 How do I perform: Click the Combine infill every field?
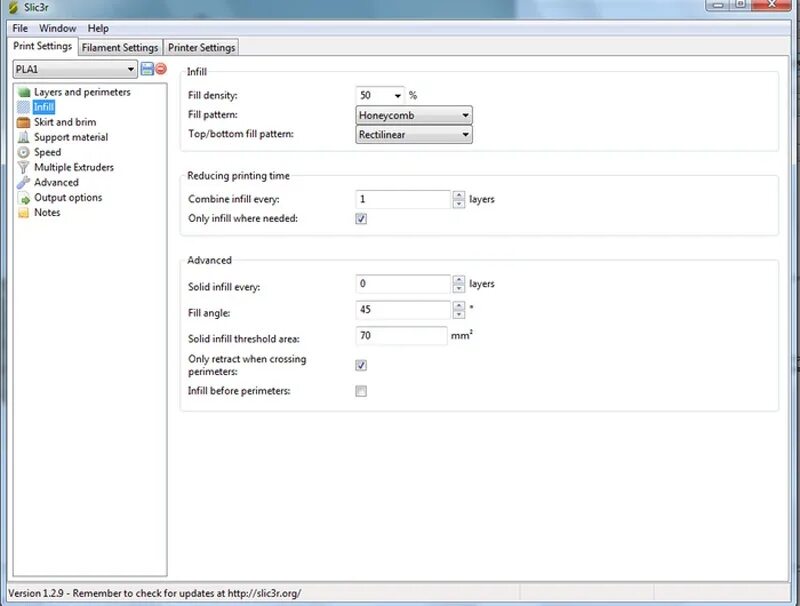(x=403, y=199)
